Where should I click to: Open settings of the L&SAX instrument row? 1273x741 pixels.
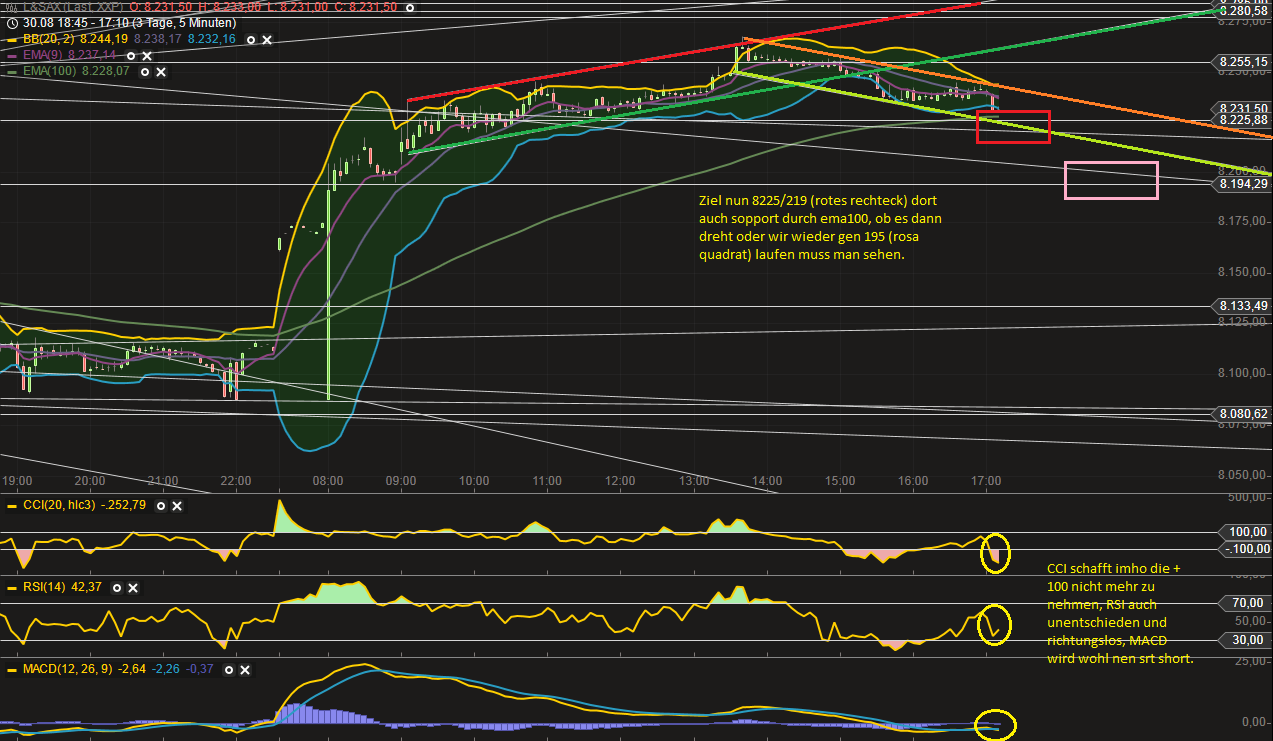coord(410,8)
